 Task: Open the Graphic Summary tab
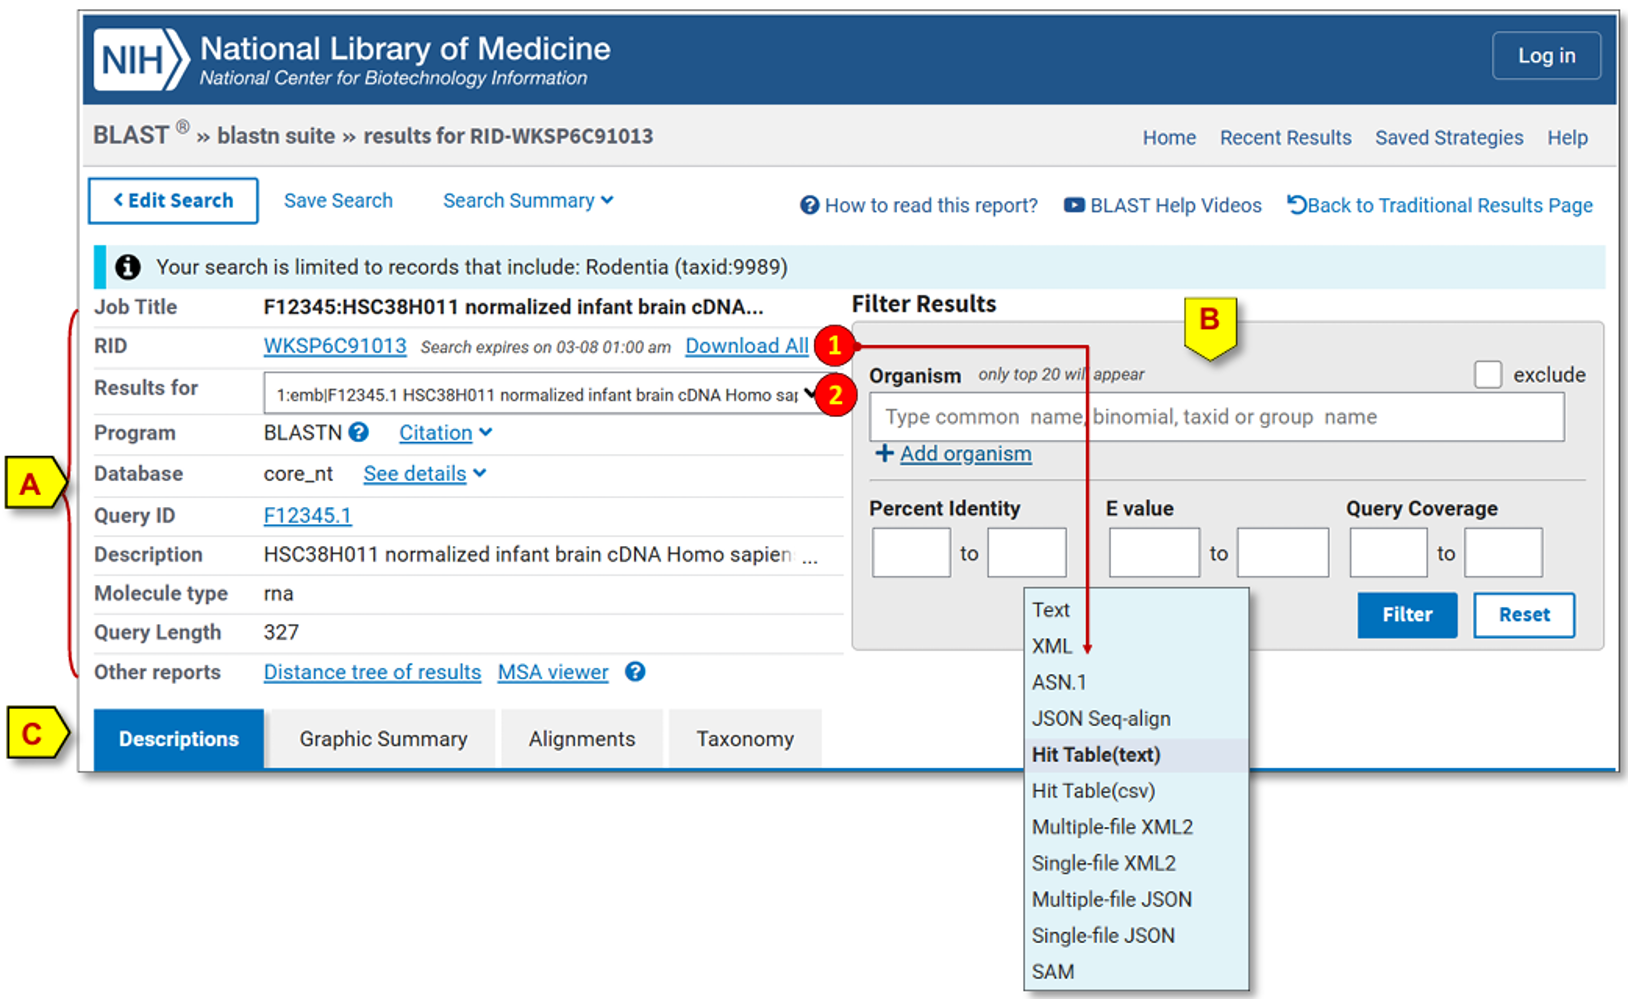tap(383, 739)
